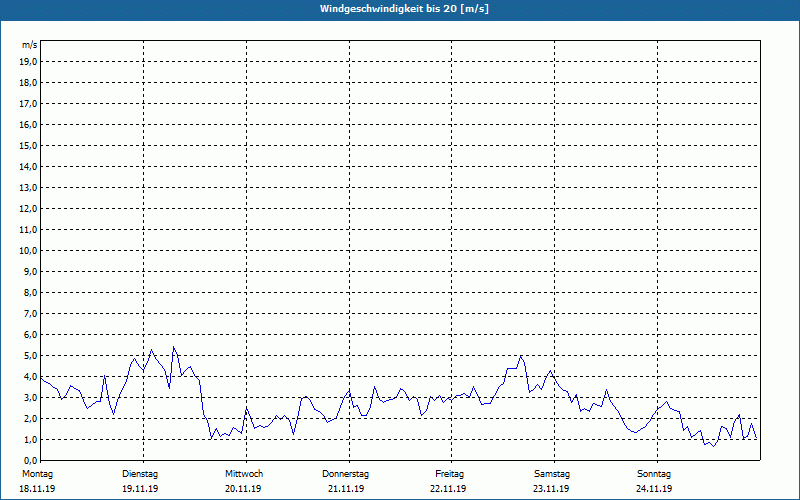Click the 'Samstag' day label
The image size is (800, 500).
pos(552,474)
